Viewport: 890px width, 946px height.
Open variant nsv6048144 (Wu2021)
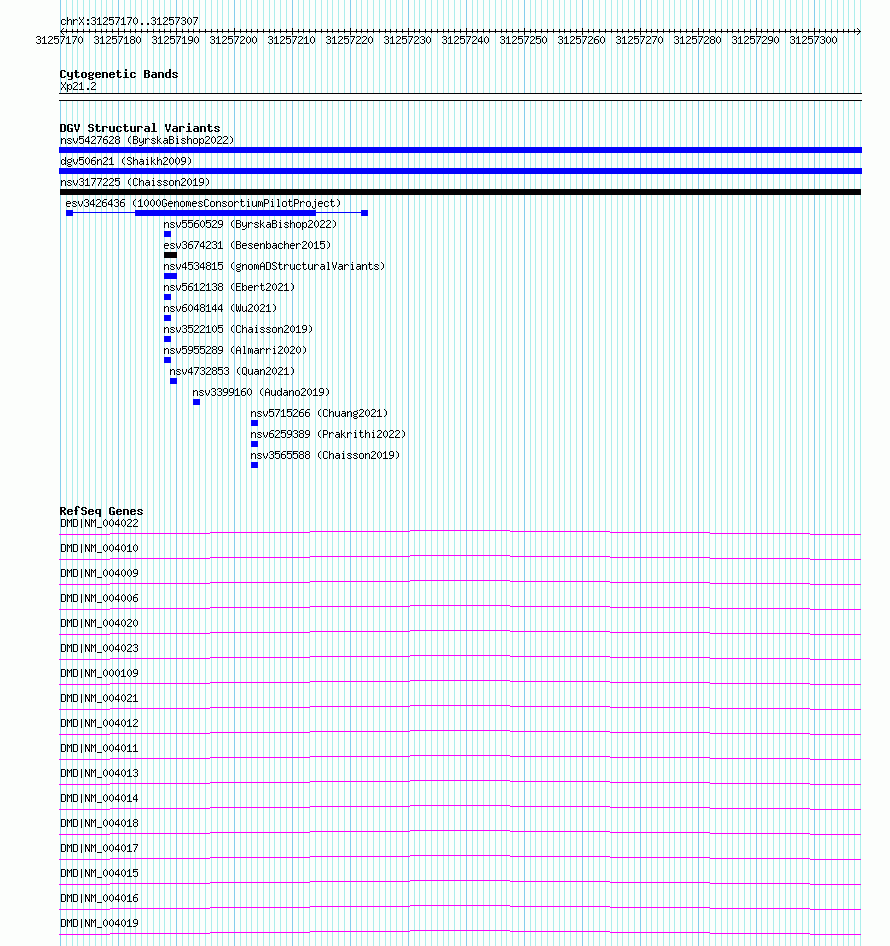[220, 308]
